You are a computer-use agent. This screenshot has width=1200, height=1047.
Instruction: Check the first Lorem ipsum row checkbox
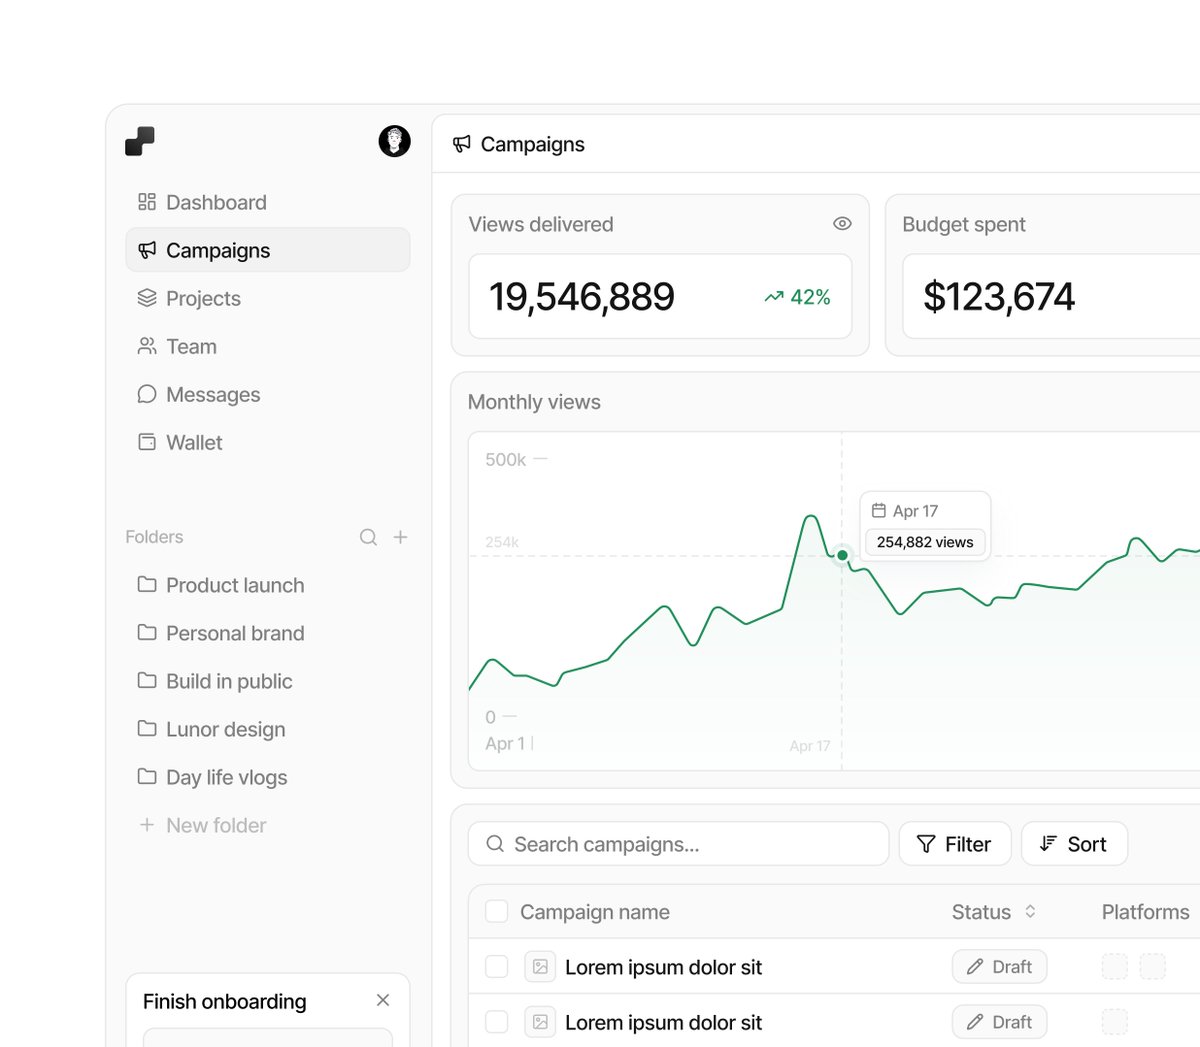[496, 966]
